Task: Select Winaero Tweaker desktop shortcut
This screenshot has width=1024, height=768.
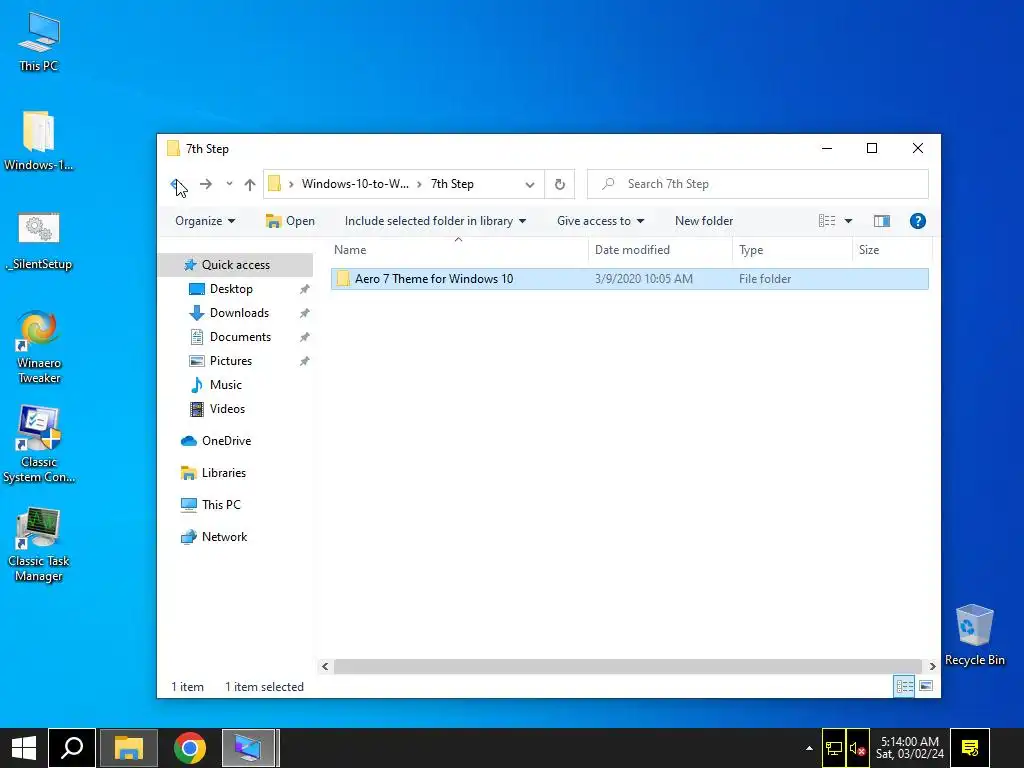Action: [x=39, y=347]
